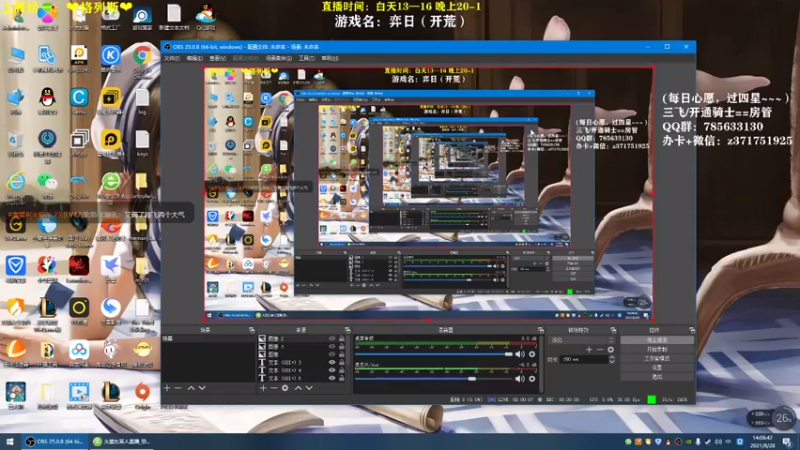Lock the 文本 (GDI+) 4 source
Image resolution: width=800 pixels, height=450 pixels.
(x=342, y=370)
